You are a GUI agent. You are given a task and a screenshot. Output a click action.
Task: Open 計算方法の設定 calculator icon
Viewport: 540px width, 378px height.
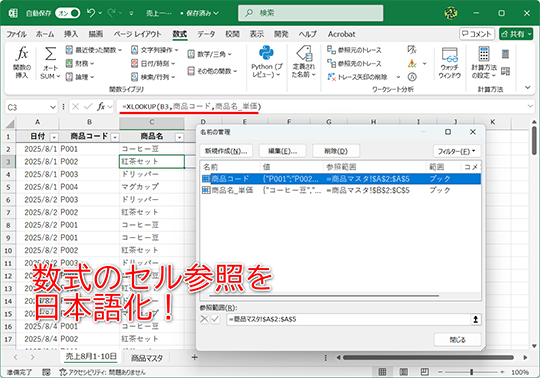coord(484,54)
